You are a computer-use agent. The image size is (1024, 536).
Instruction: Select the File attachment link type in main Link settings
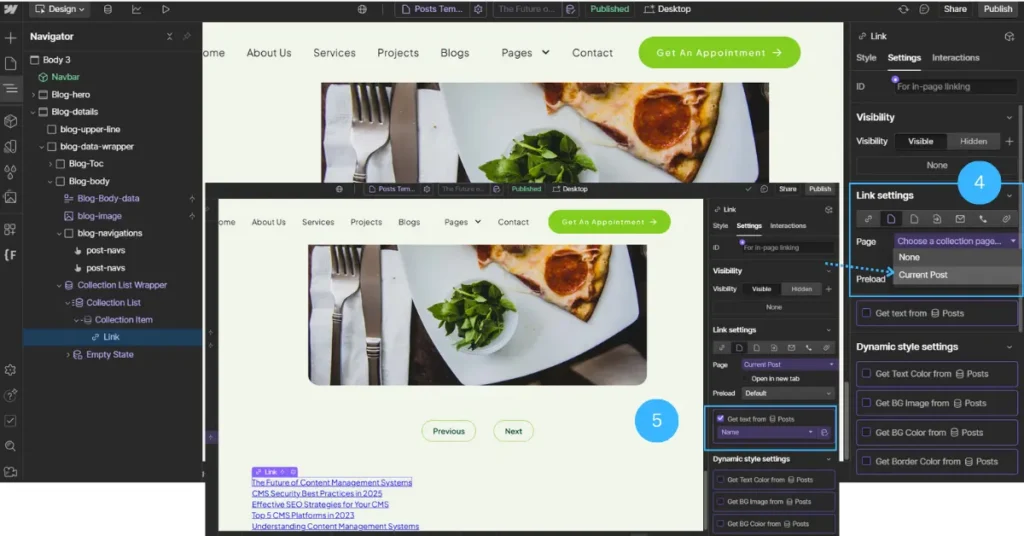[1006, 219]
